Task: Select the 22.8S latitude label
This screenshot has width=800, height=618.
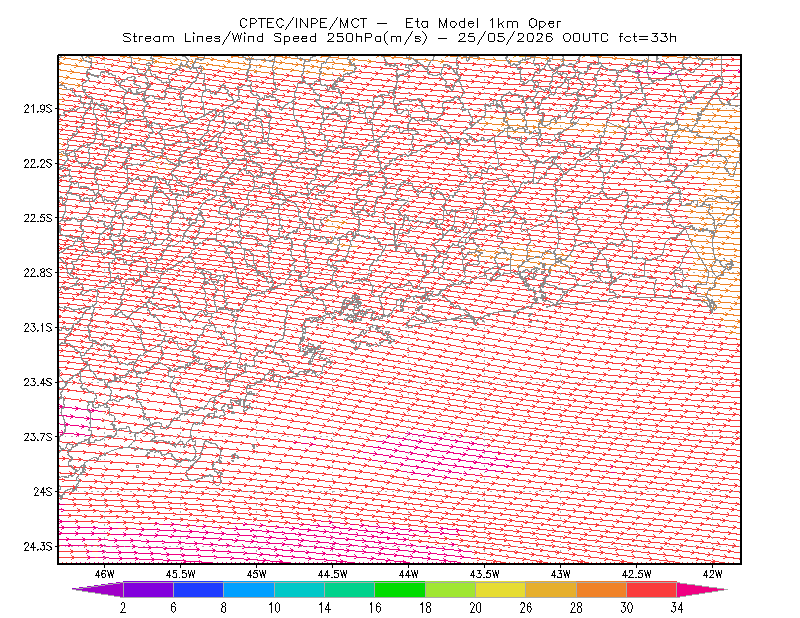Action: [38, 273]
